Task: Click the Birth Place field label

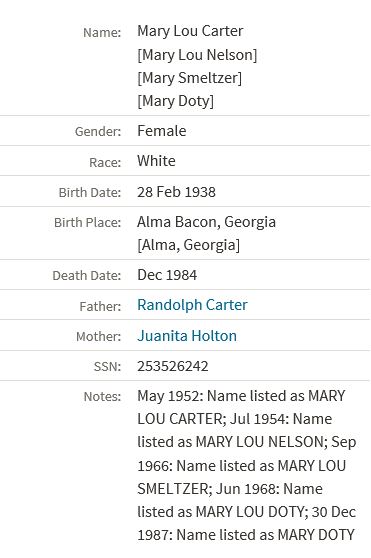Action: click(x=88, y=223)
